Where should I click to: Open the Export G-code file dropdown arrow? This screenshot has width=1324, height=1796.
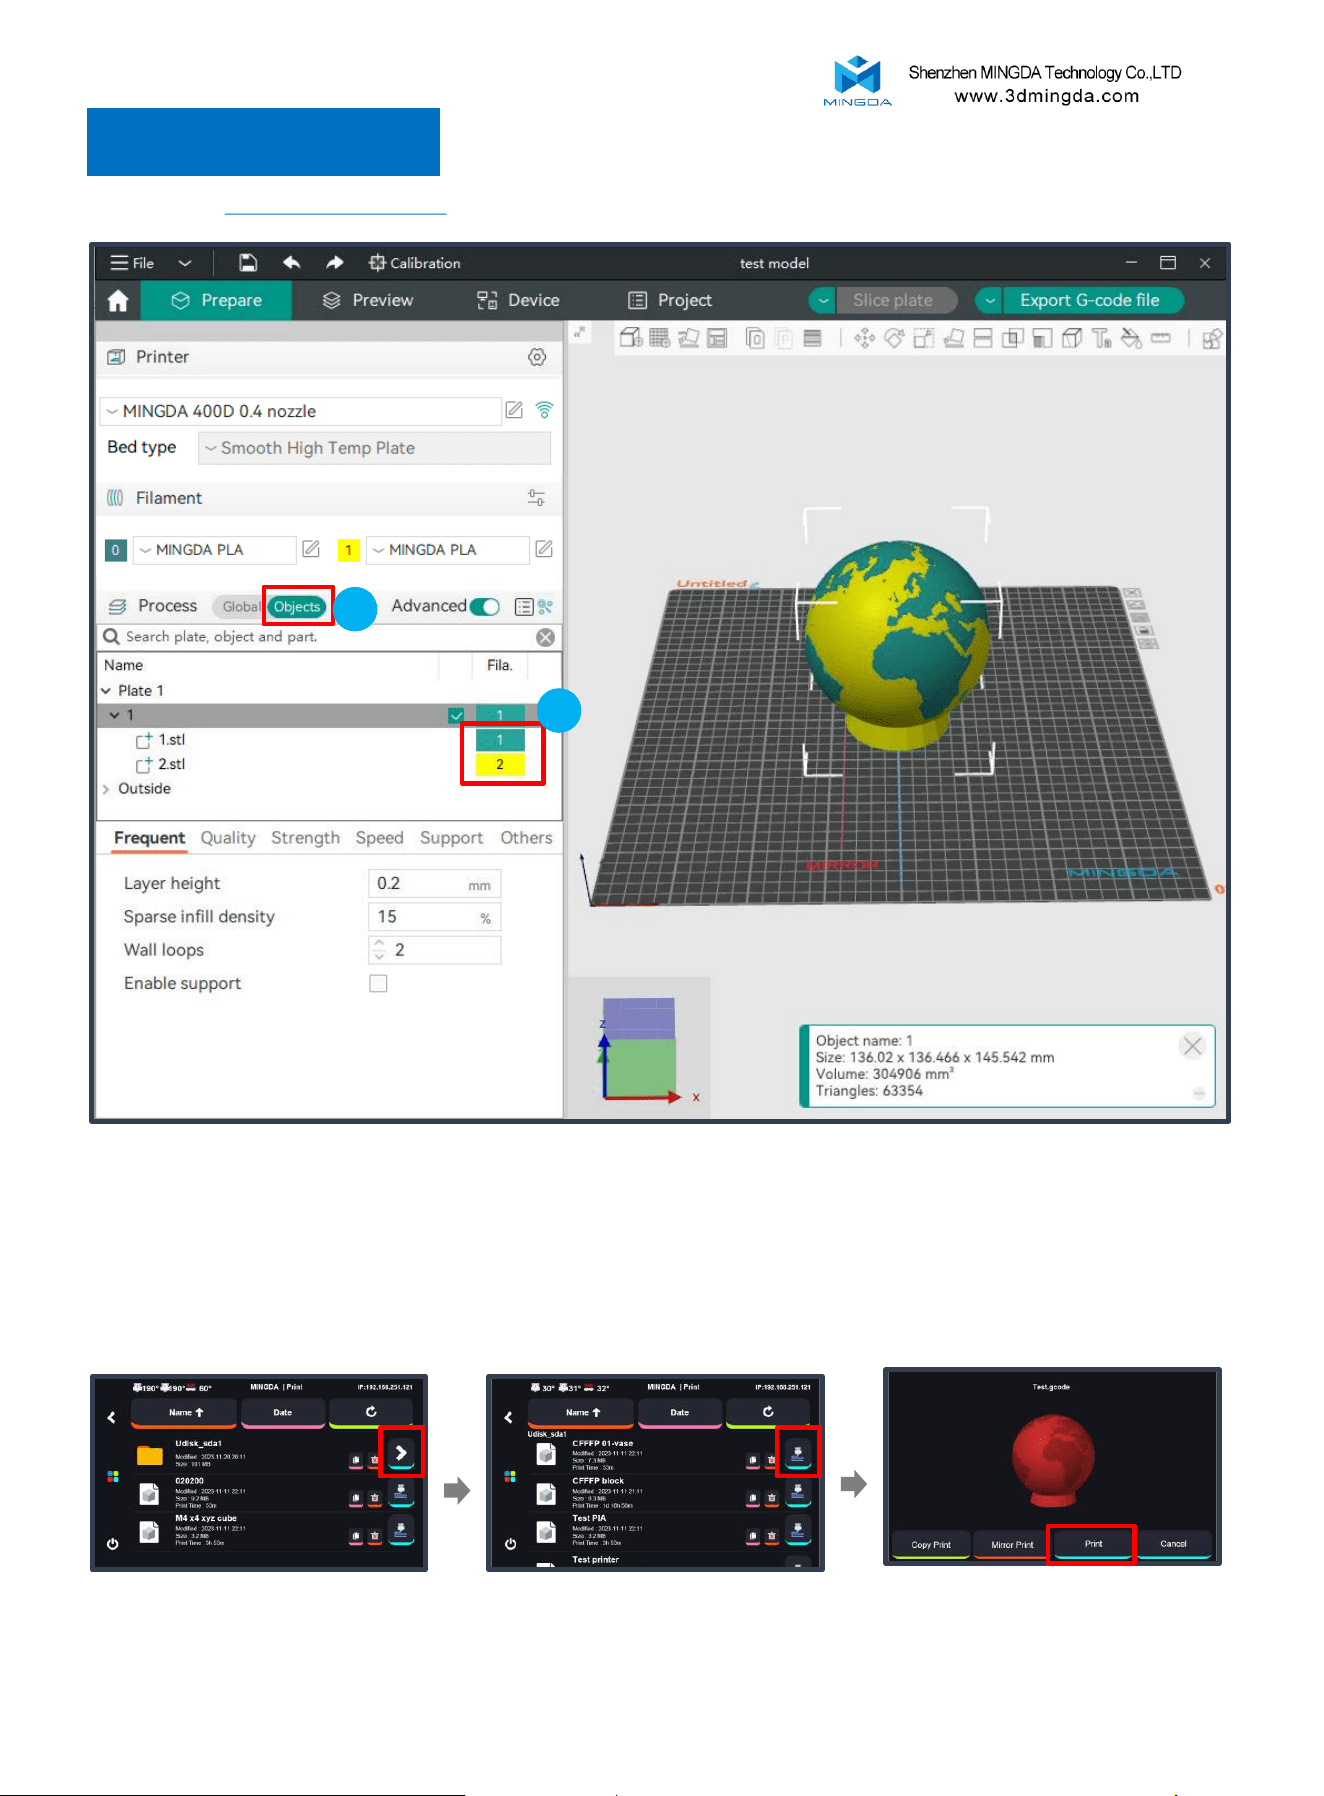pos(989,300)
